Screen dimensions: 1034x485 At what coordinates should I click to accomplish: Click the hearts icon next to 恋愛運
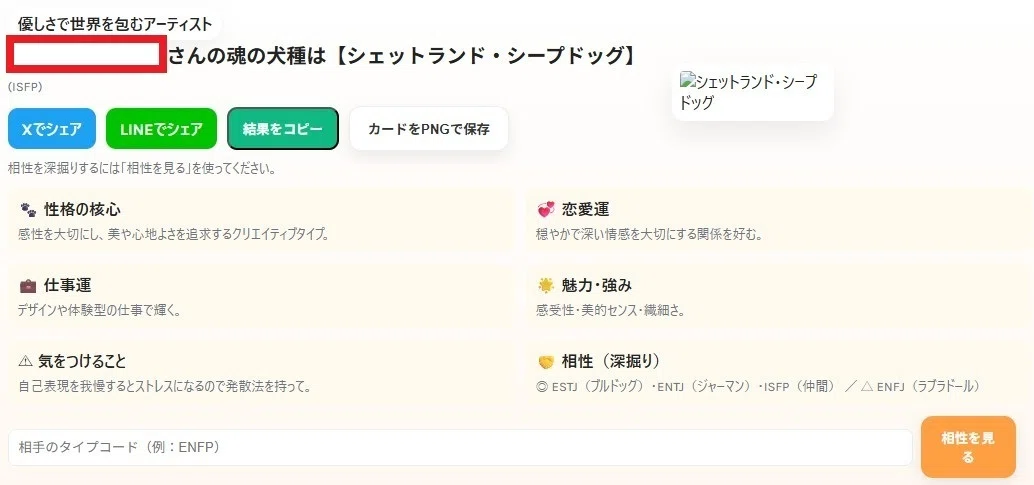click(546, 210)
